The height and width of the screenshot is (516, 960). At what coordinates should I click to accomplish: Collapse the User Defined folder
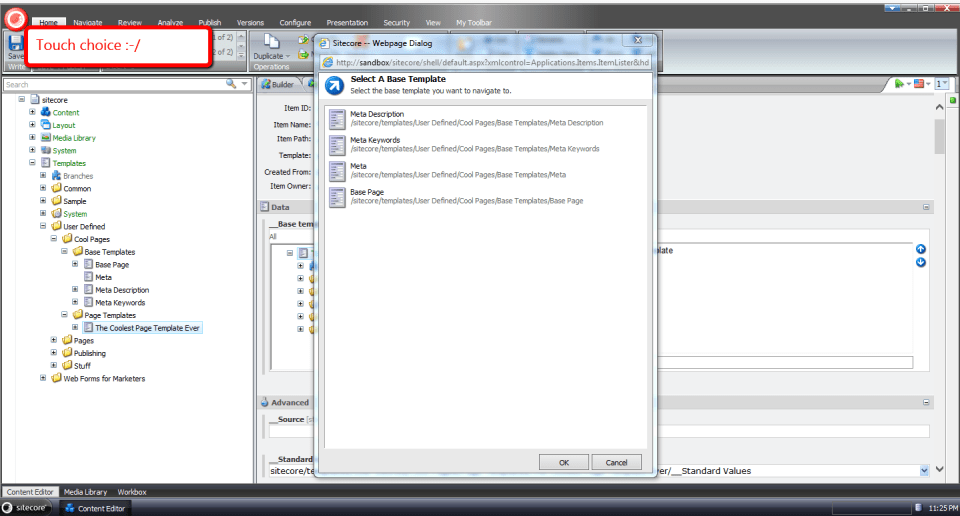coord(43,226)
